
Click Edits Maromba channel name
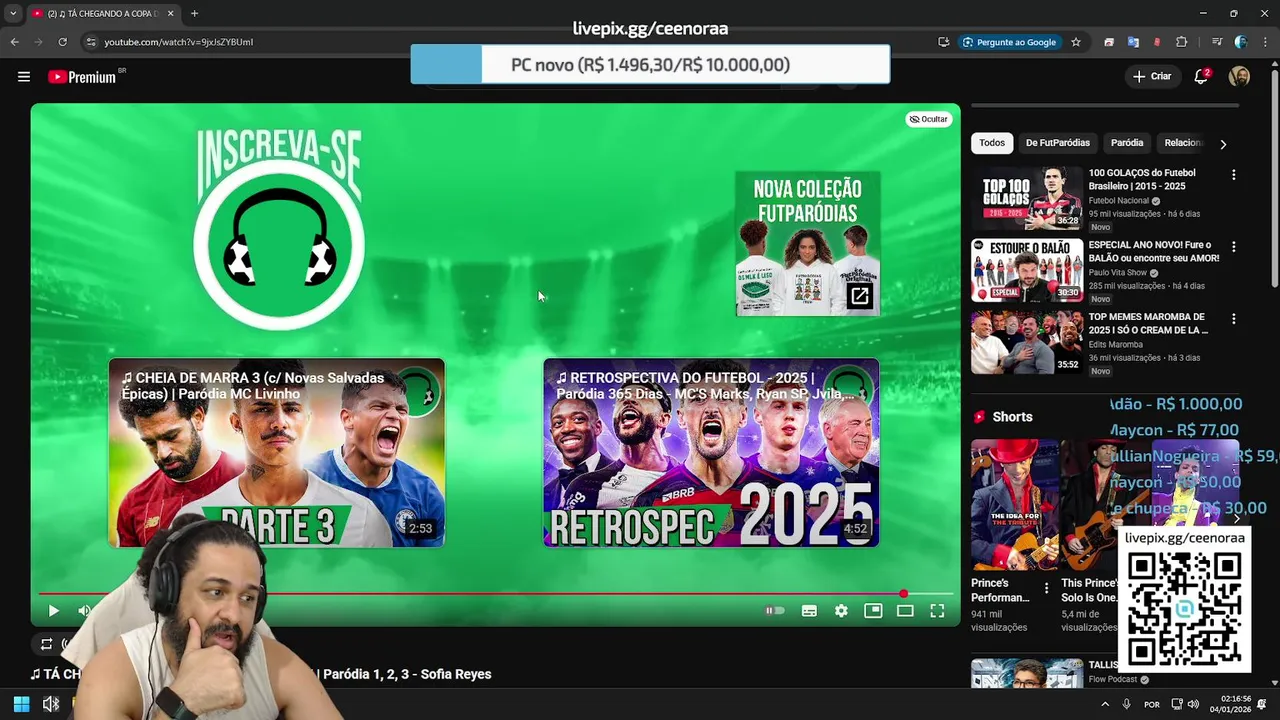tap(1116, 345)
